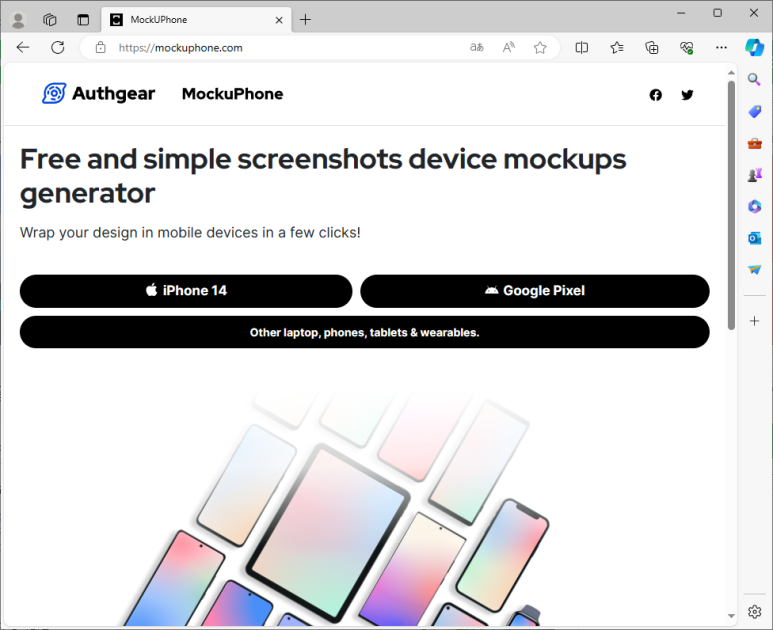
Task: Click the page vertical scrollbar thumb
Action: [x=731, y=205]
